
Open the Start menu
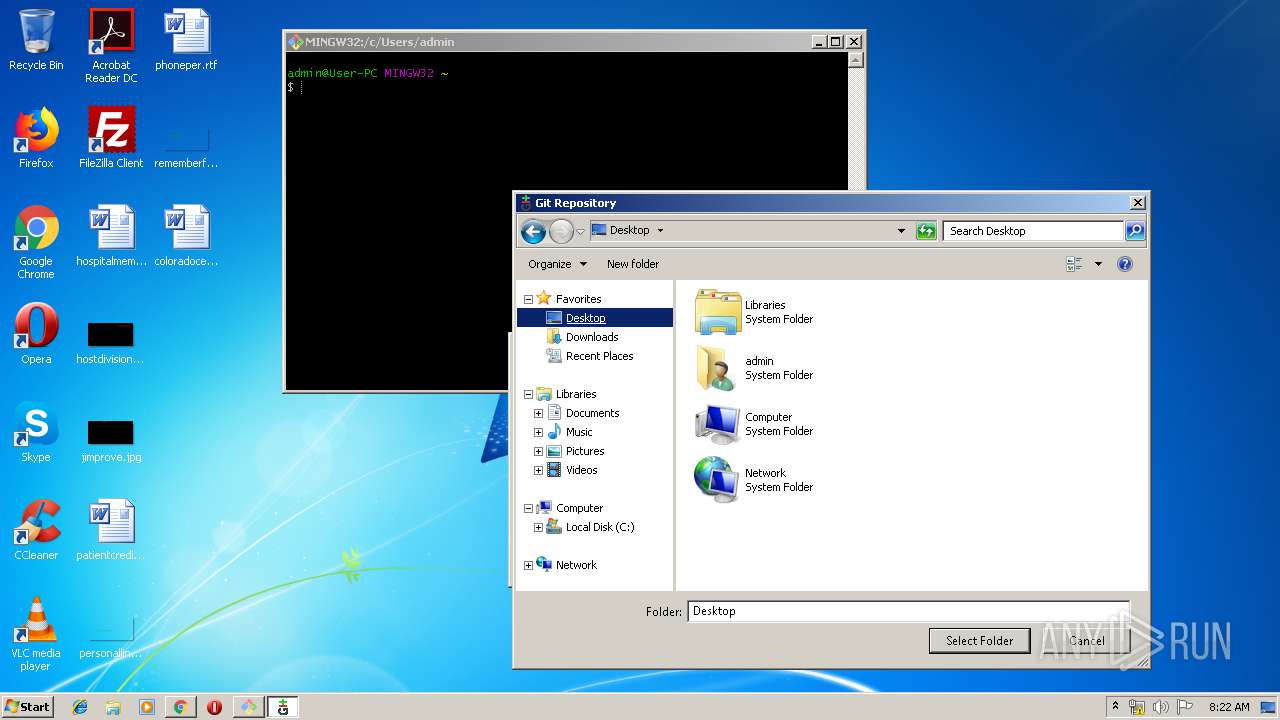[x=27, y=707]
